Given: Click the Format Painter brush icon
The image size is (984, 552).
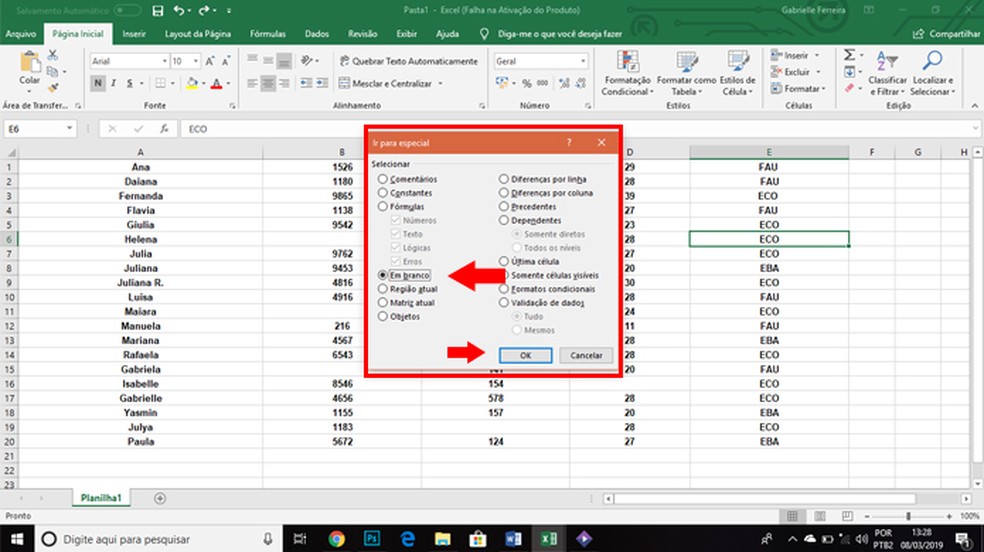Looking at the screenshot, I should point(53,87).
